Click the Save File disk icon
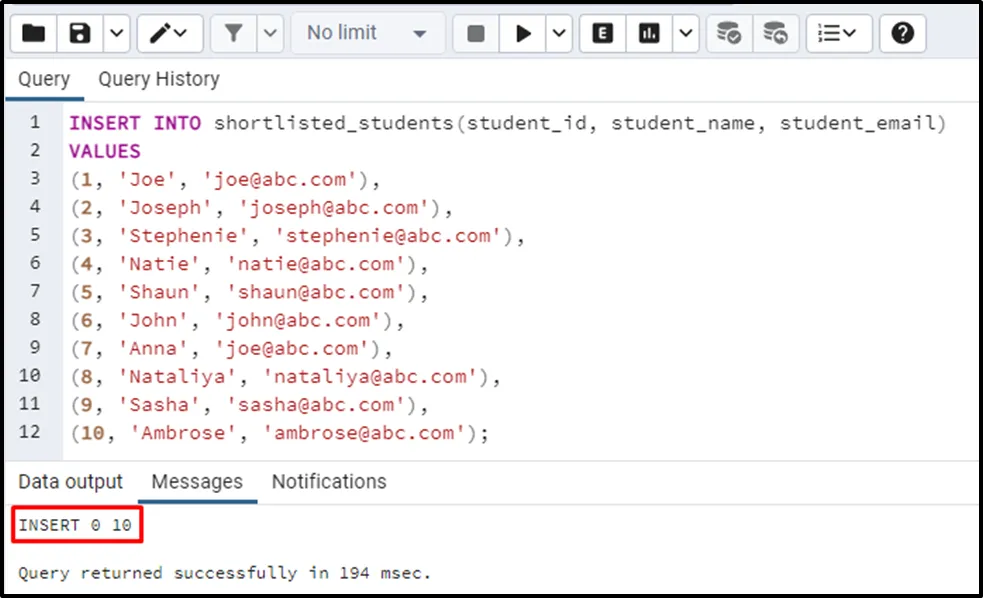 [x=80, y=33]
